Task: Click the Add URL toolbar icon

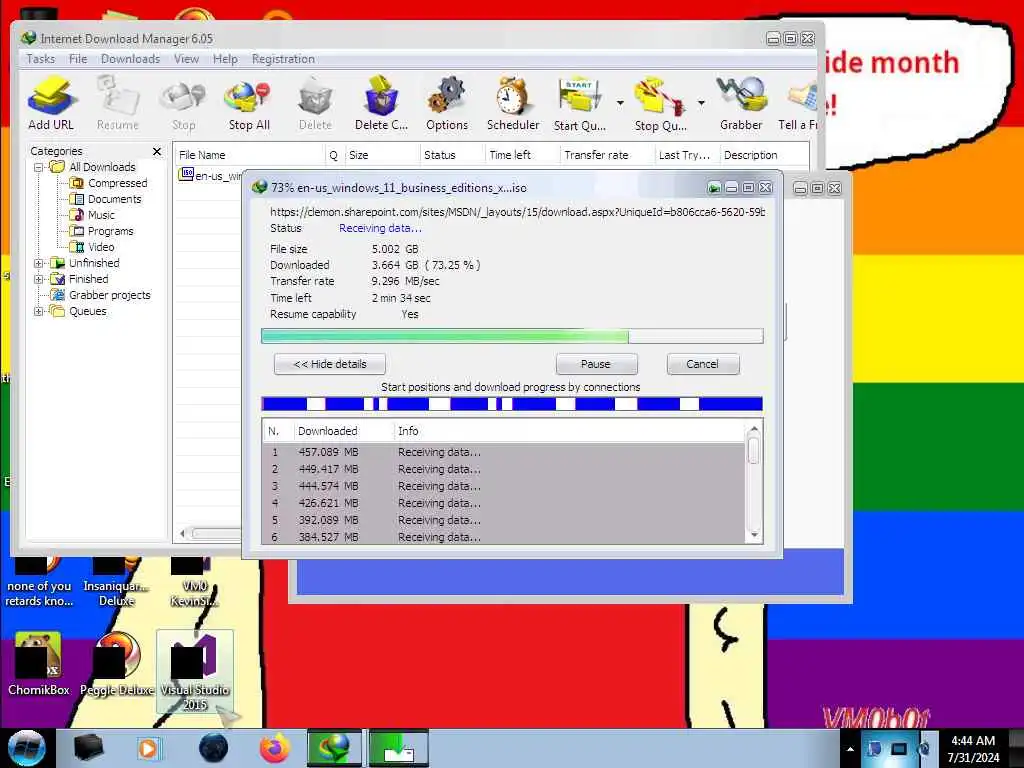Action: pyautogui.click(x=51, y=103)
